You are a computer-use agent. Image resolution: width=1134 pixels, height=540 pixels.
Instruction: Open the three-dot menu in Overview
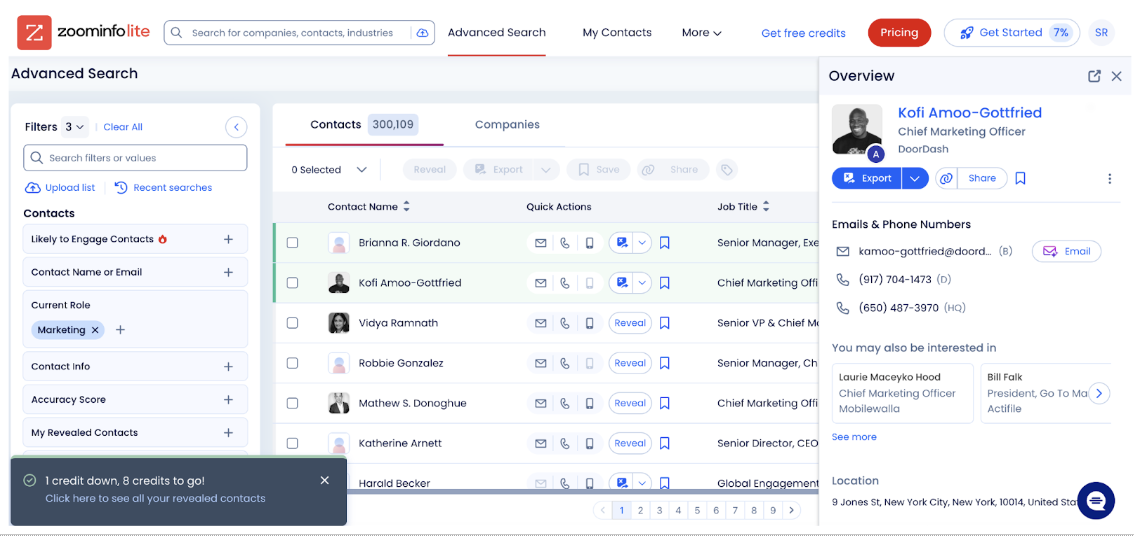[x=1109, y=179]
